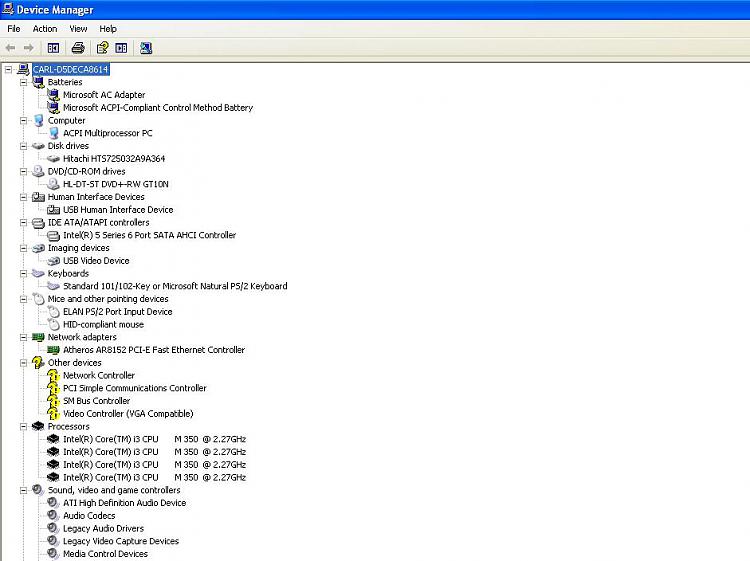Click the Back arrow toolbar button
This screenshot has width=750, height=561.
(x=11, y=48)
